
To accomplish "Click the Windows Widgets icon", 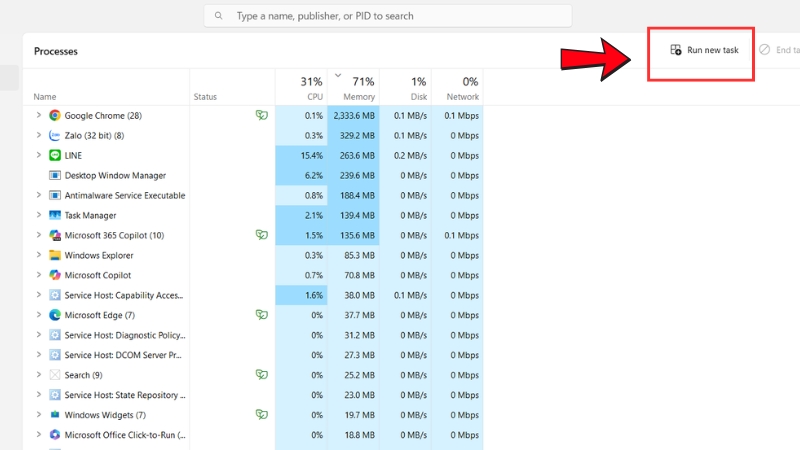I will pos(55,415).
